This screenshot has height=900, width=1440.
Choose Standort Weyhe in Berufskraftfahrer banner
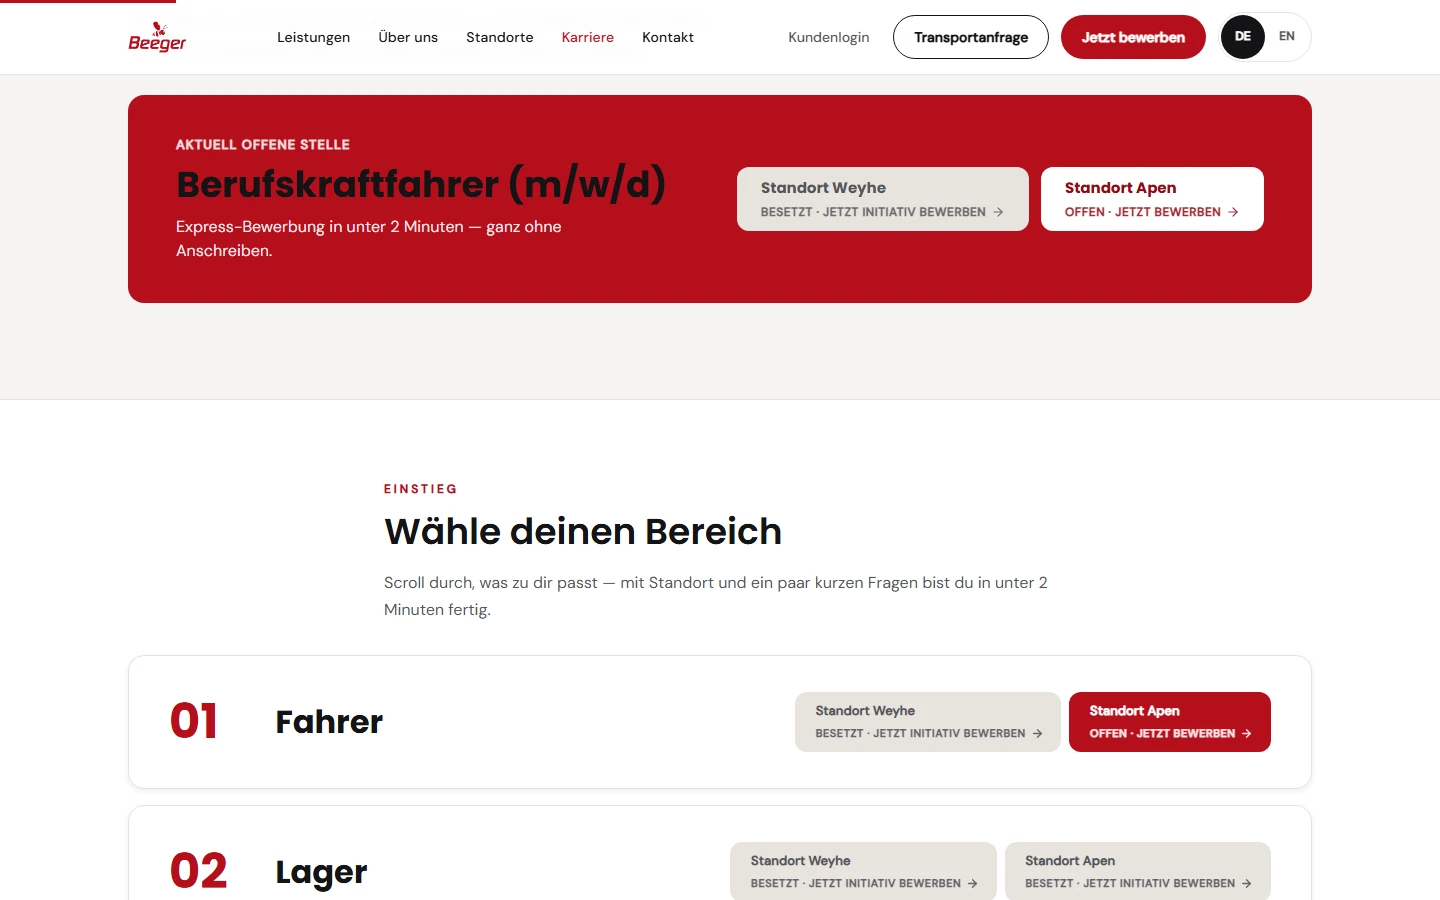pos(883,199)
